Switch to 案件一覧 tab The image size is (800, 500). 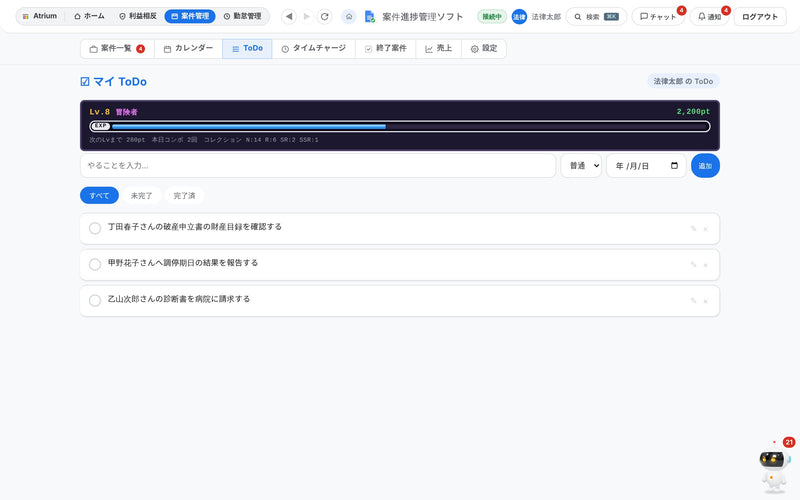click(117, 48)
